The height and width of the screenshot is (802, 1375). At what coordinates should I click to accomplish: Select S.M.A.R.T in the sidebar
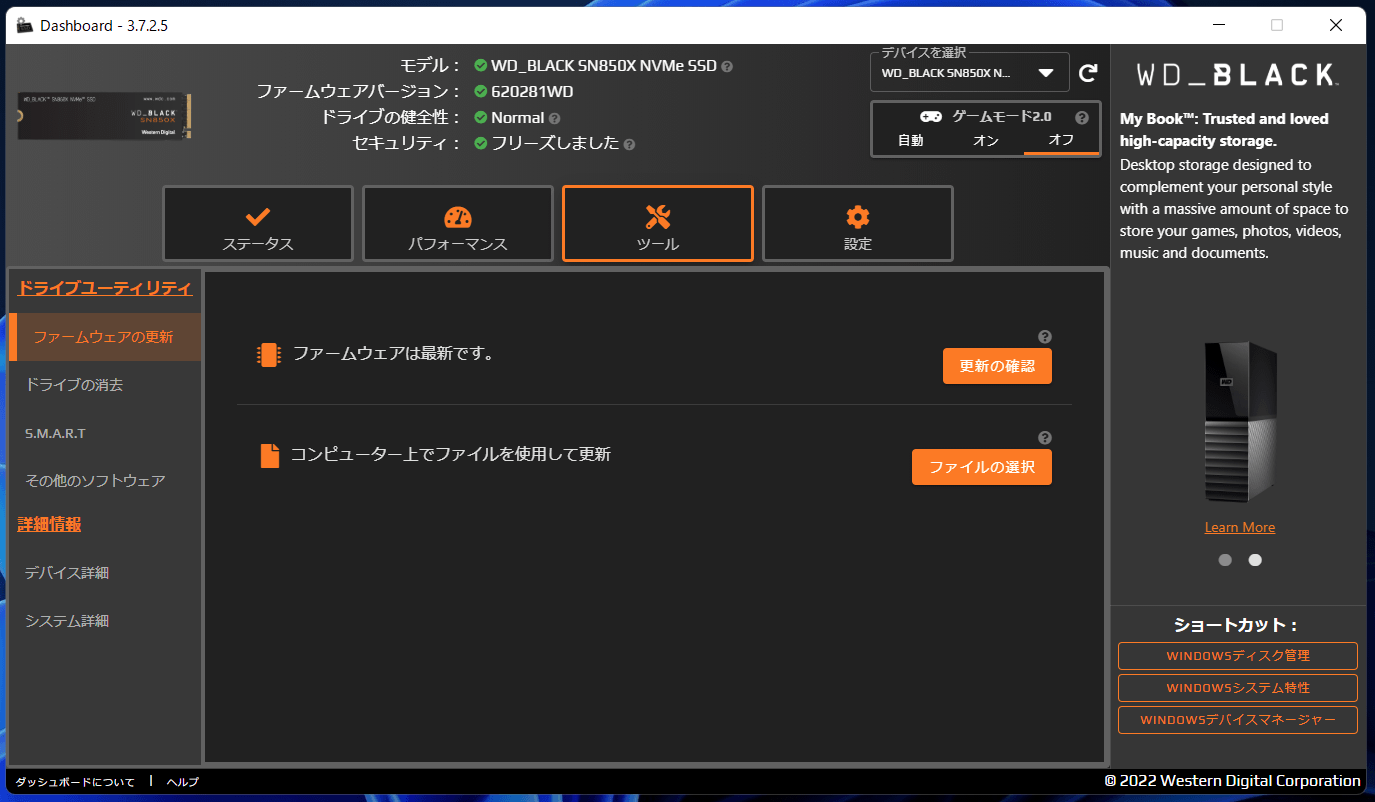(x=56, y=433)
